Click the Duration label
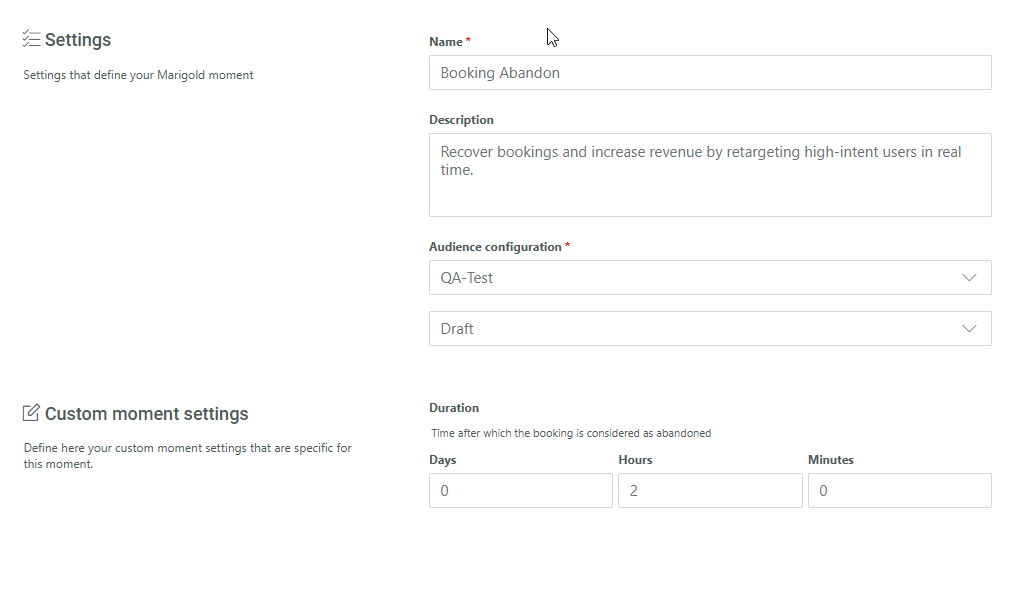This screenshot has height=598, width=1032. click(454, 408)
